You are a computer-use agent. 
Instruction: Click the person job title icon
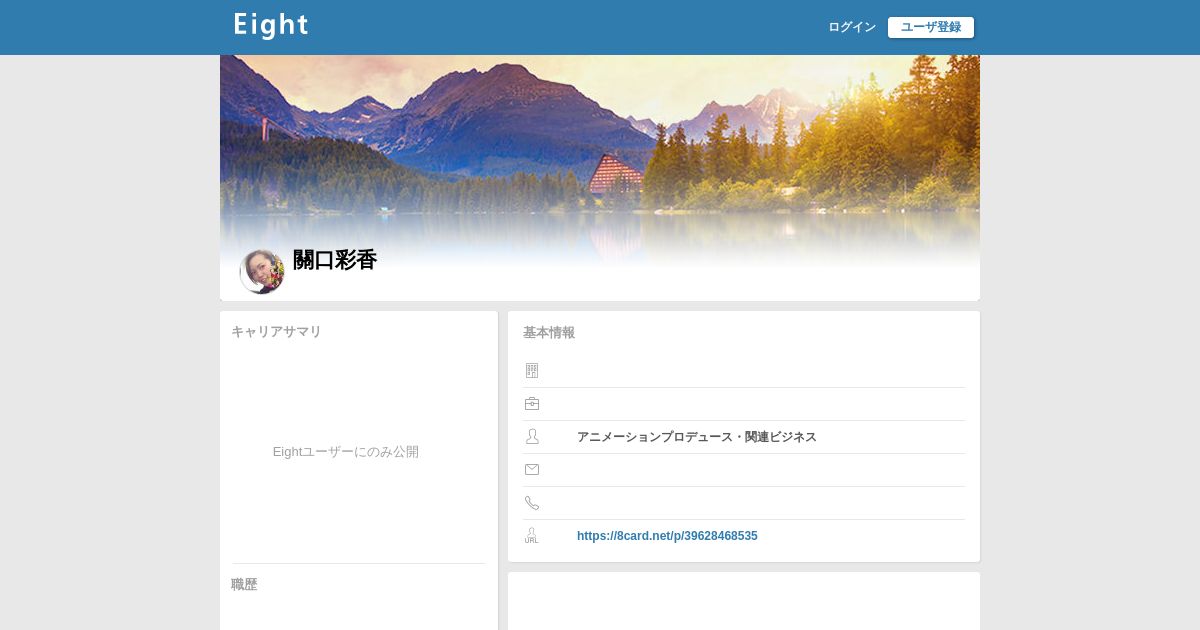532,437
